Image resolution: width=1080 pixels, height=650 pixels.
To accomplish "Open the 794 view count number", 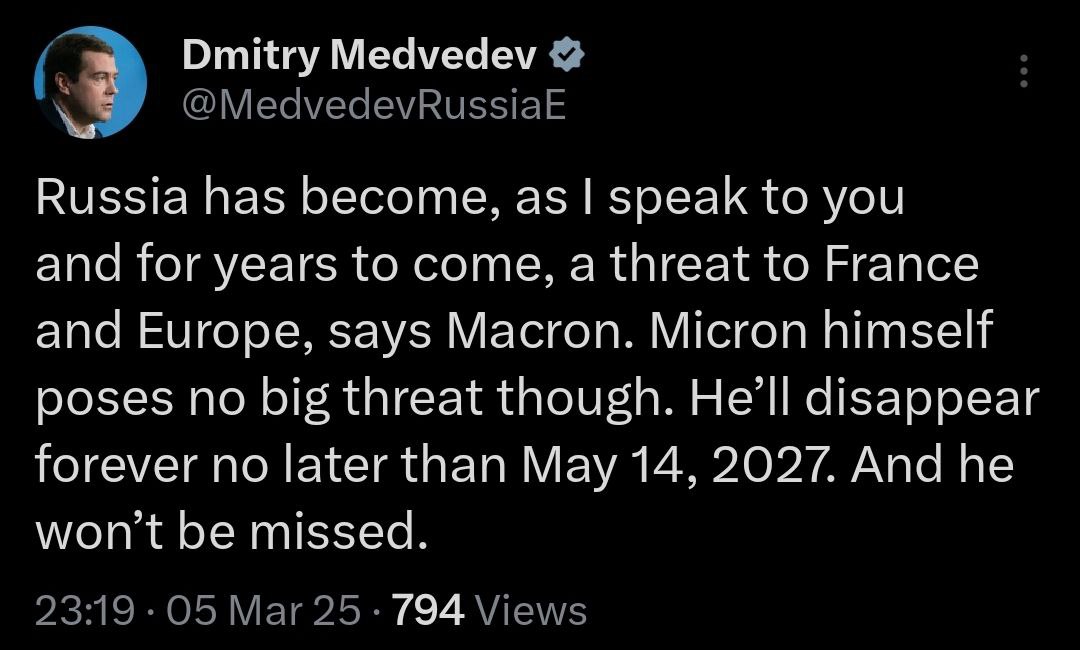I will point(429,609).
